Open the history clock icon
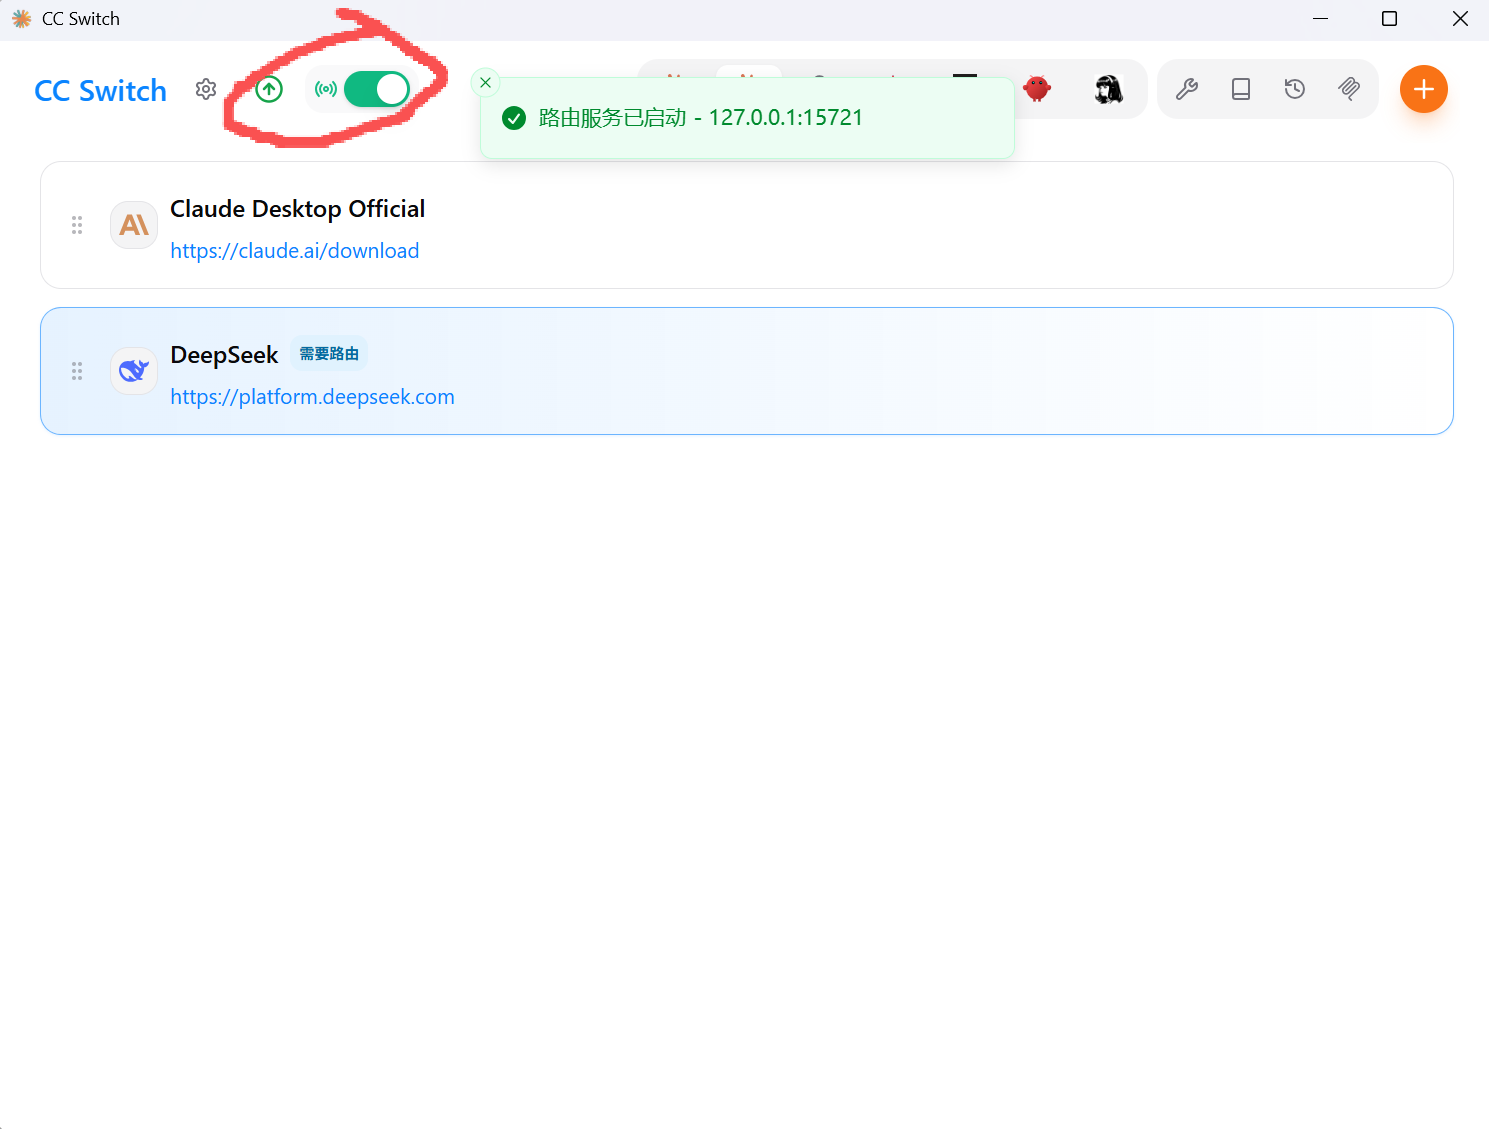This screenshot has height=1129, width=1489. pyautogui.click(x=1295, y=89)
